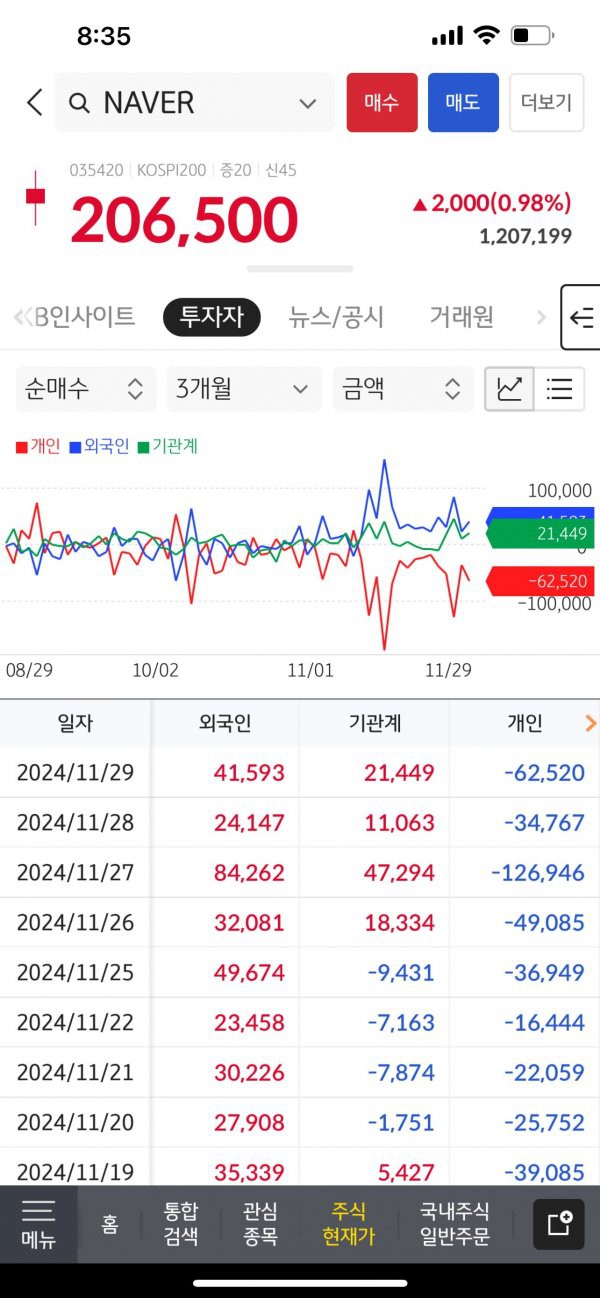Image resolution: width=600 pixels, height=1298 pixels.
Task: Tap the Wi-Fi status icon
Action: pyautogui.click(x=487, y=36)
